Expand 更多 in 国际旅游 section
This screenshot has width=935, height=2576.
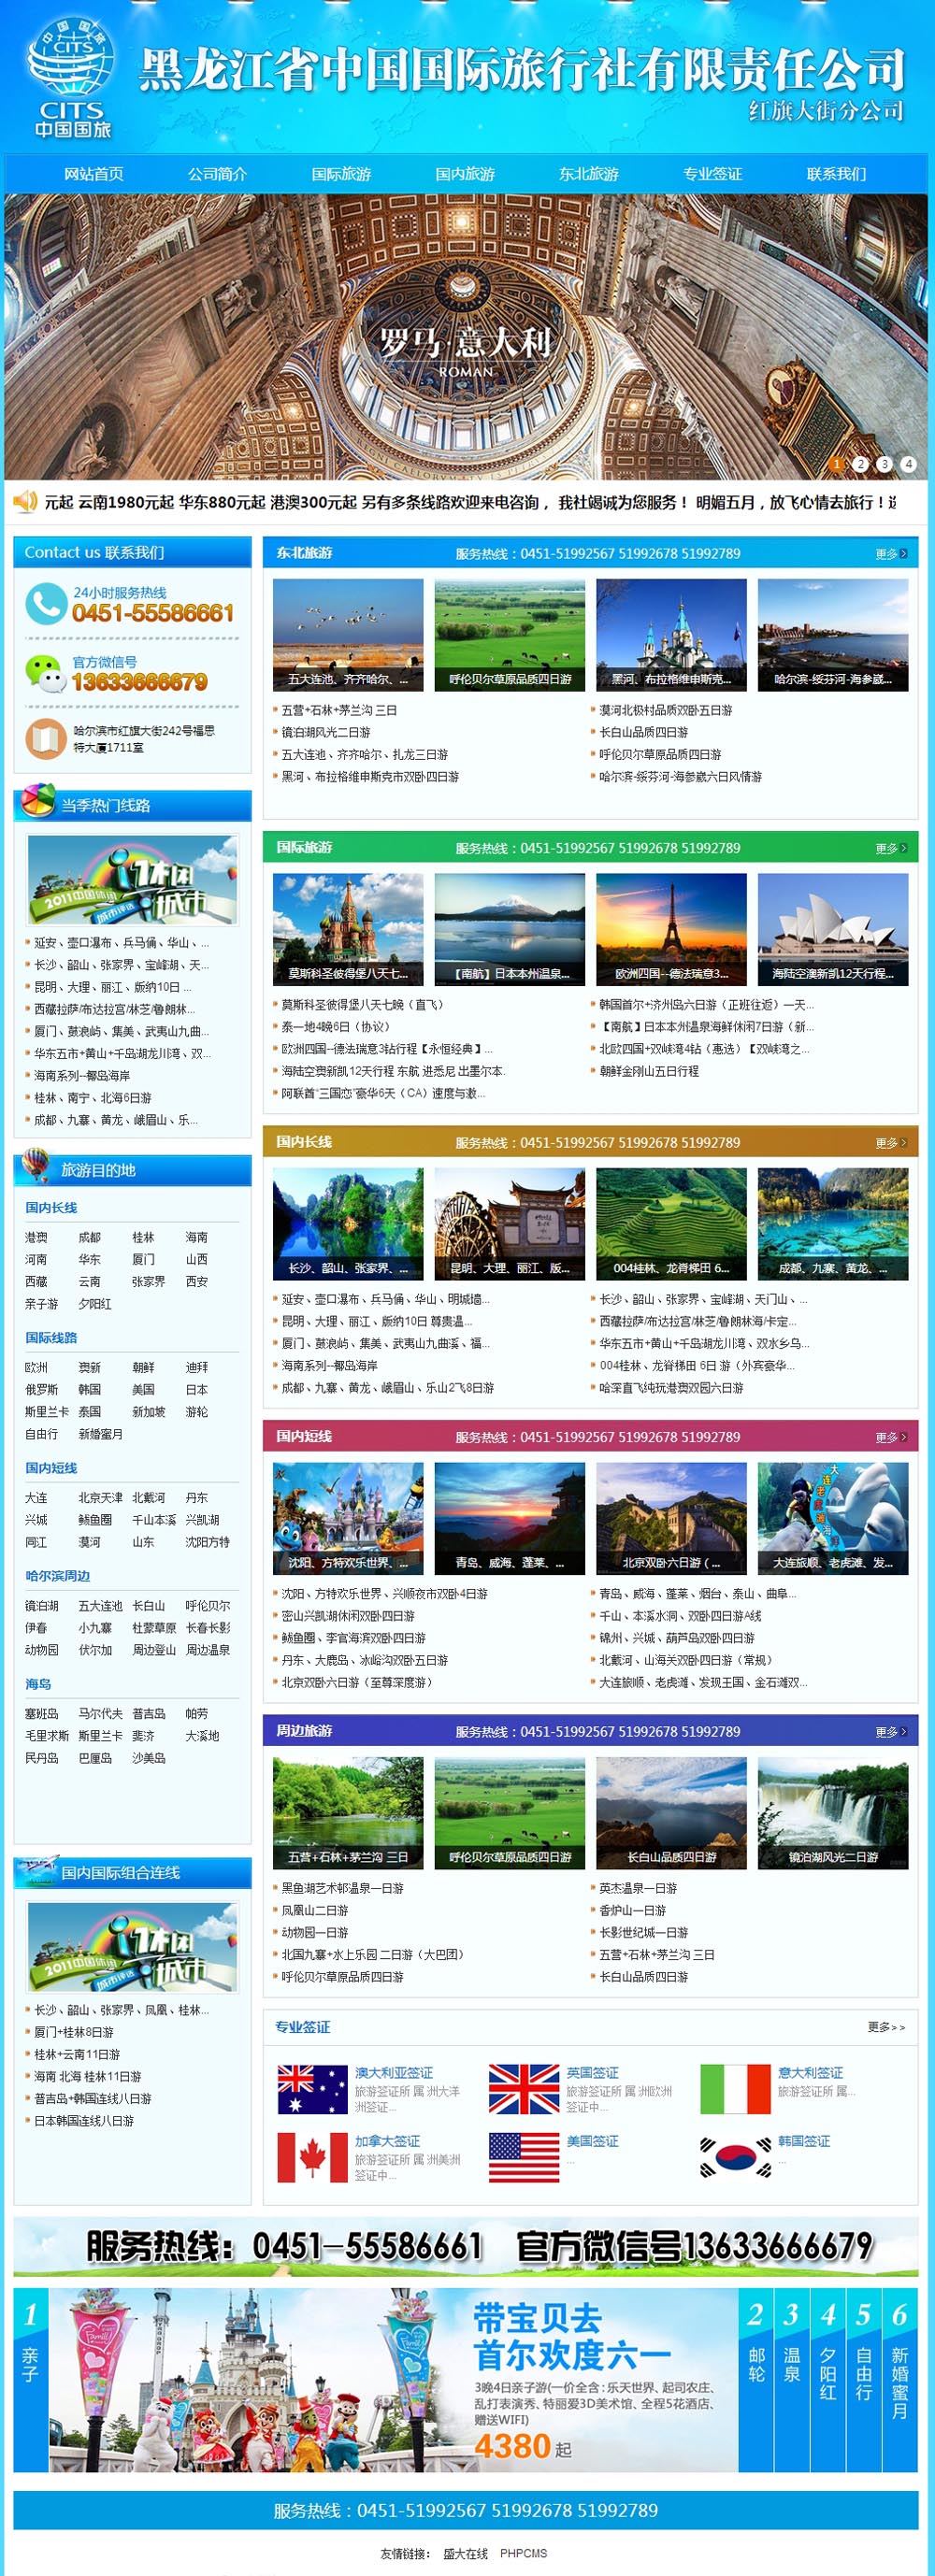[890, 848]
